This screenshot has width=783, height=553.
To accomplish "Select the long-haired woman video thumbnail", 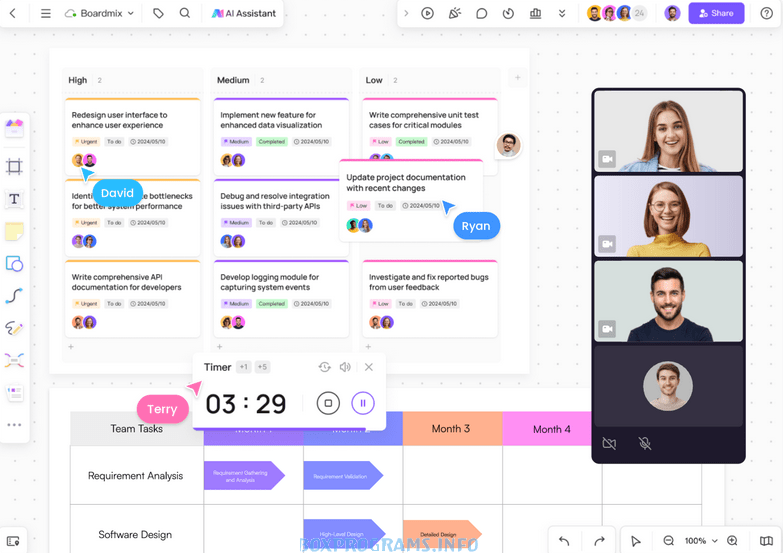I will pos(668,131).
